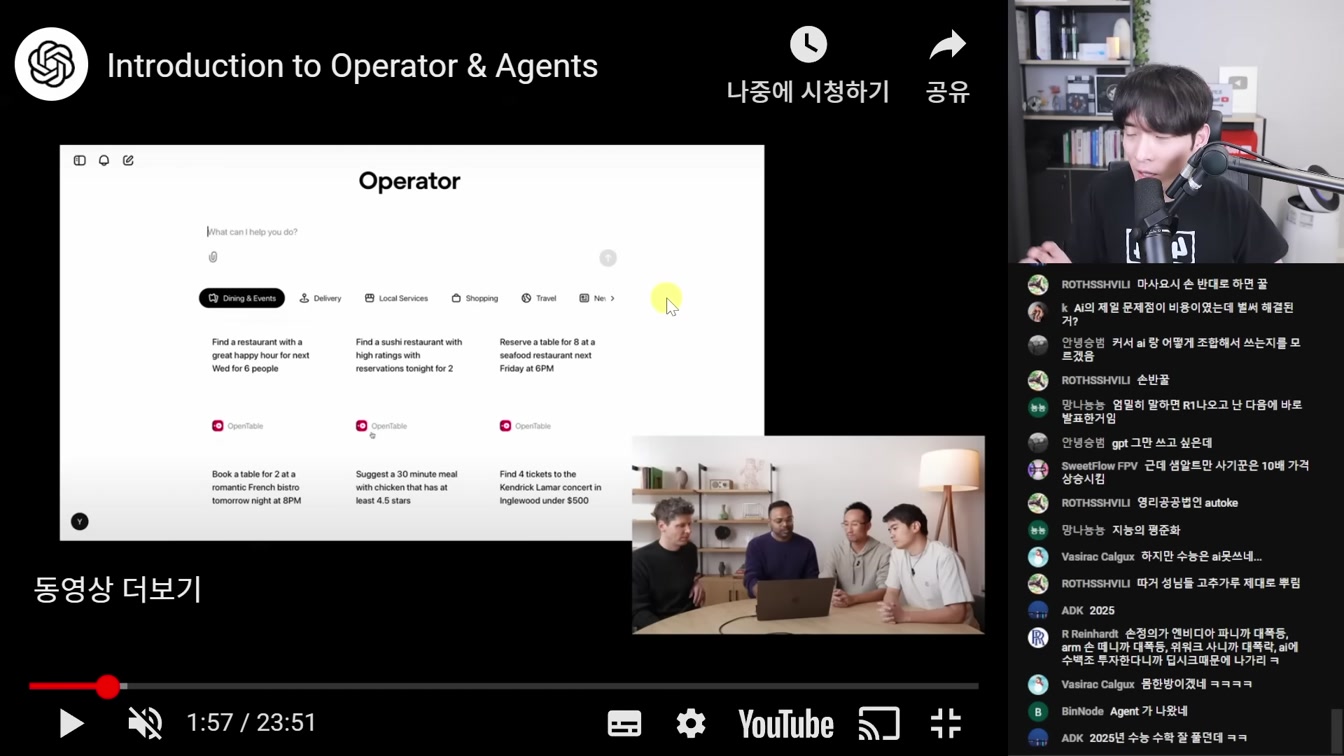The image size is (1344, 756).
Task: Click the 1:57 / 23:51 time display
Action: (x=252, y=723)
